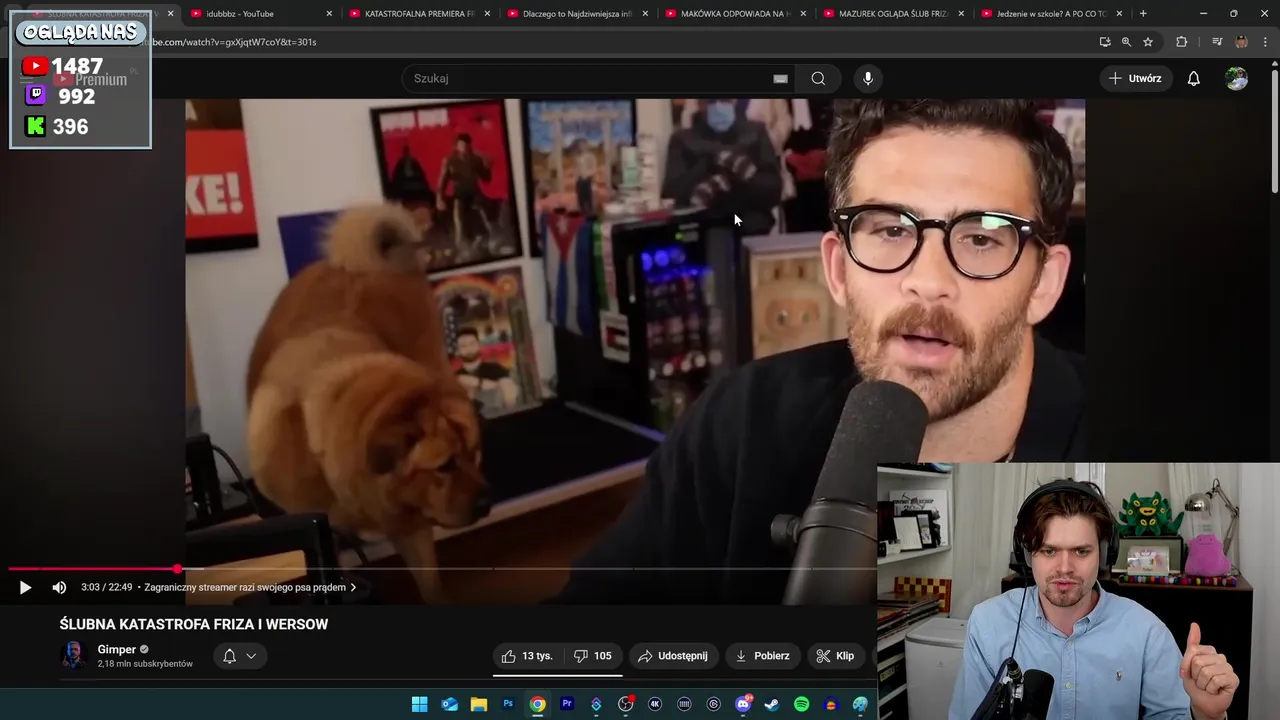The width and height of the screenshot is (1280, 720).
Task: Dislike the video showing 105
Action: click(x=592, y=656)
